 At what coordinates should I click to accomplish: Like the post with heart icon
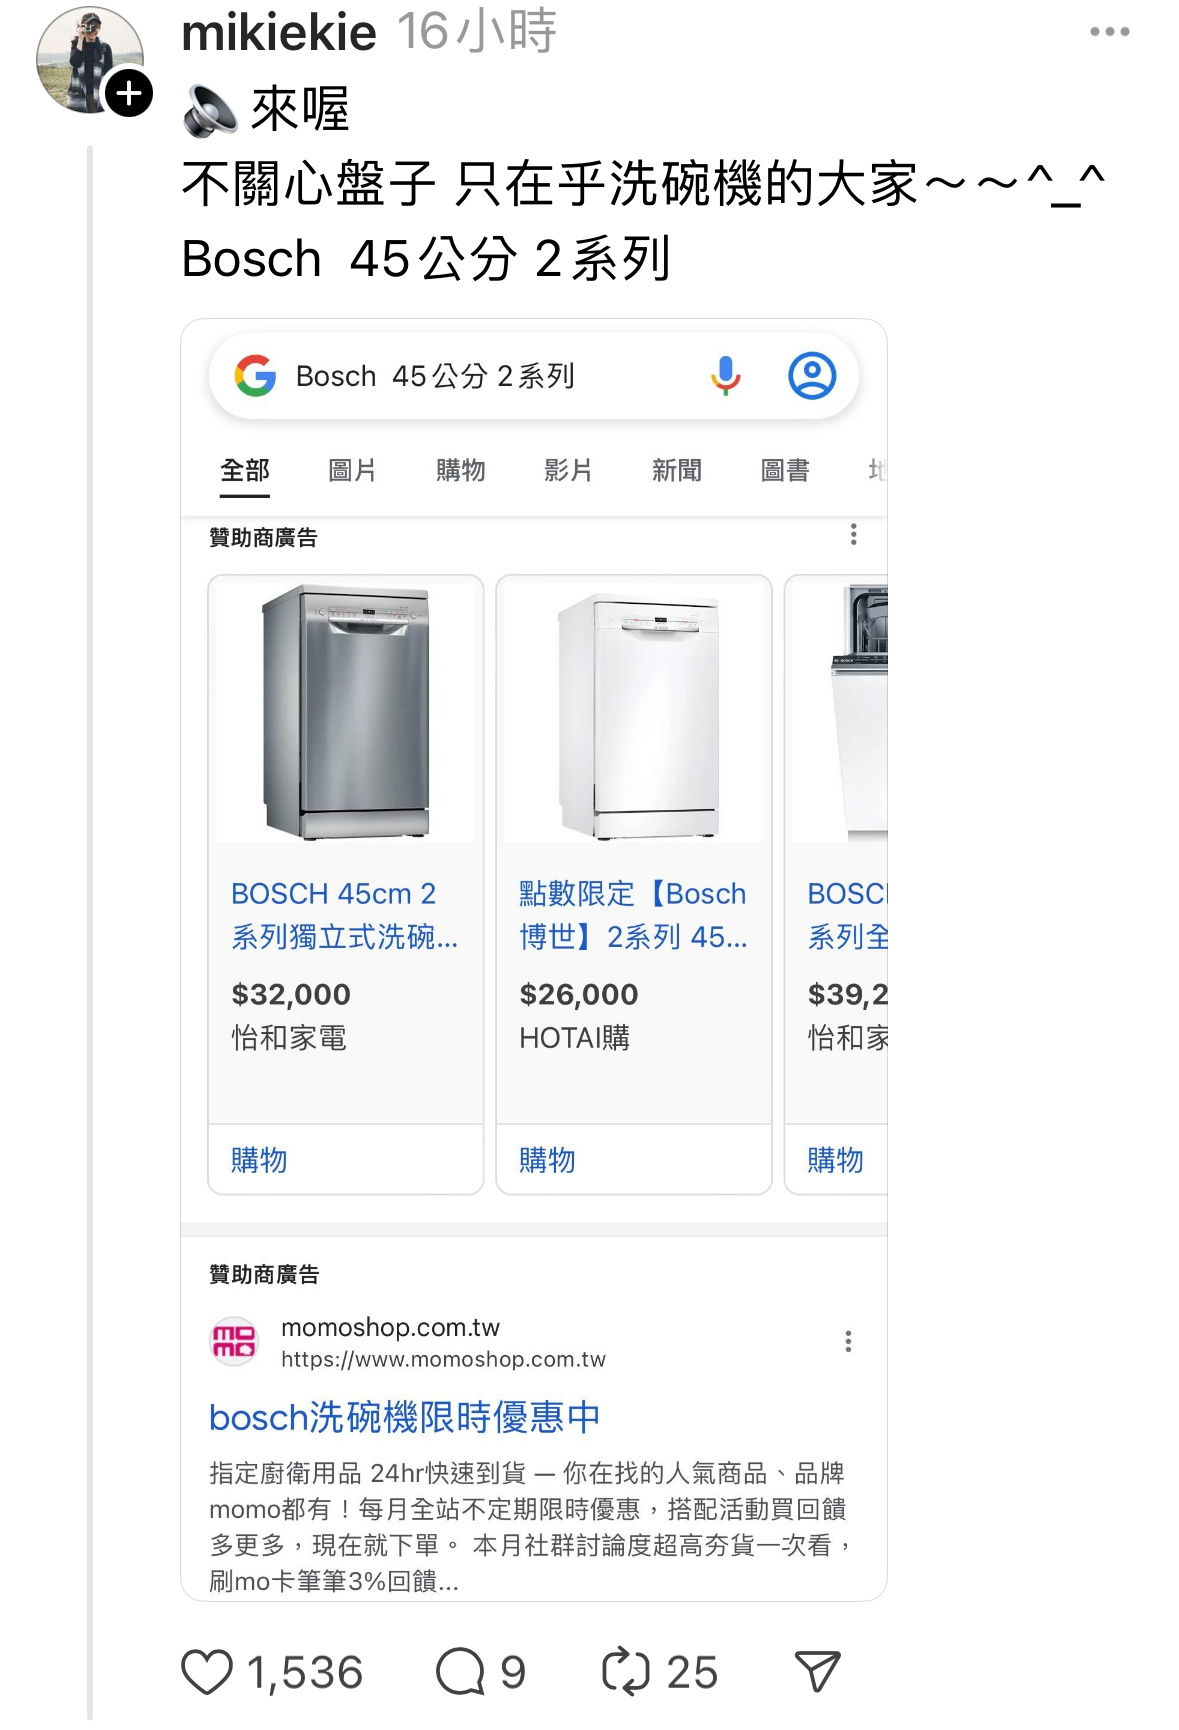(207, 1672)
